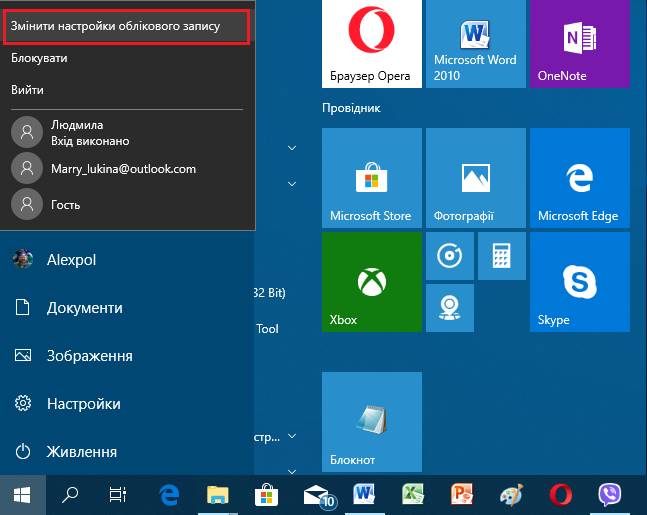Open the Зображення folder link
The height and width of the screenshot is (515, 647).
point(127,356)
